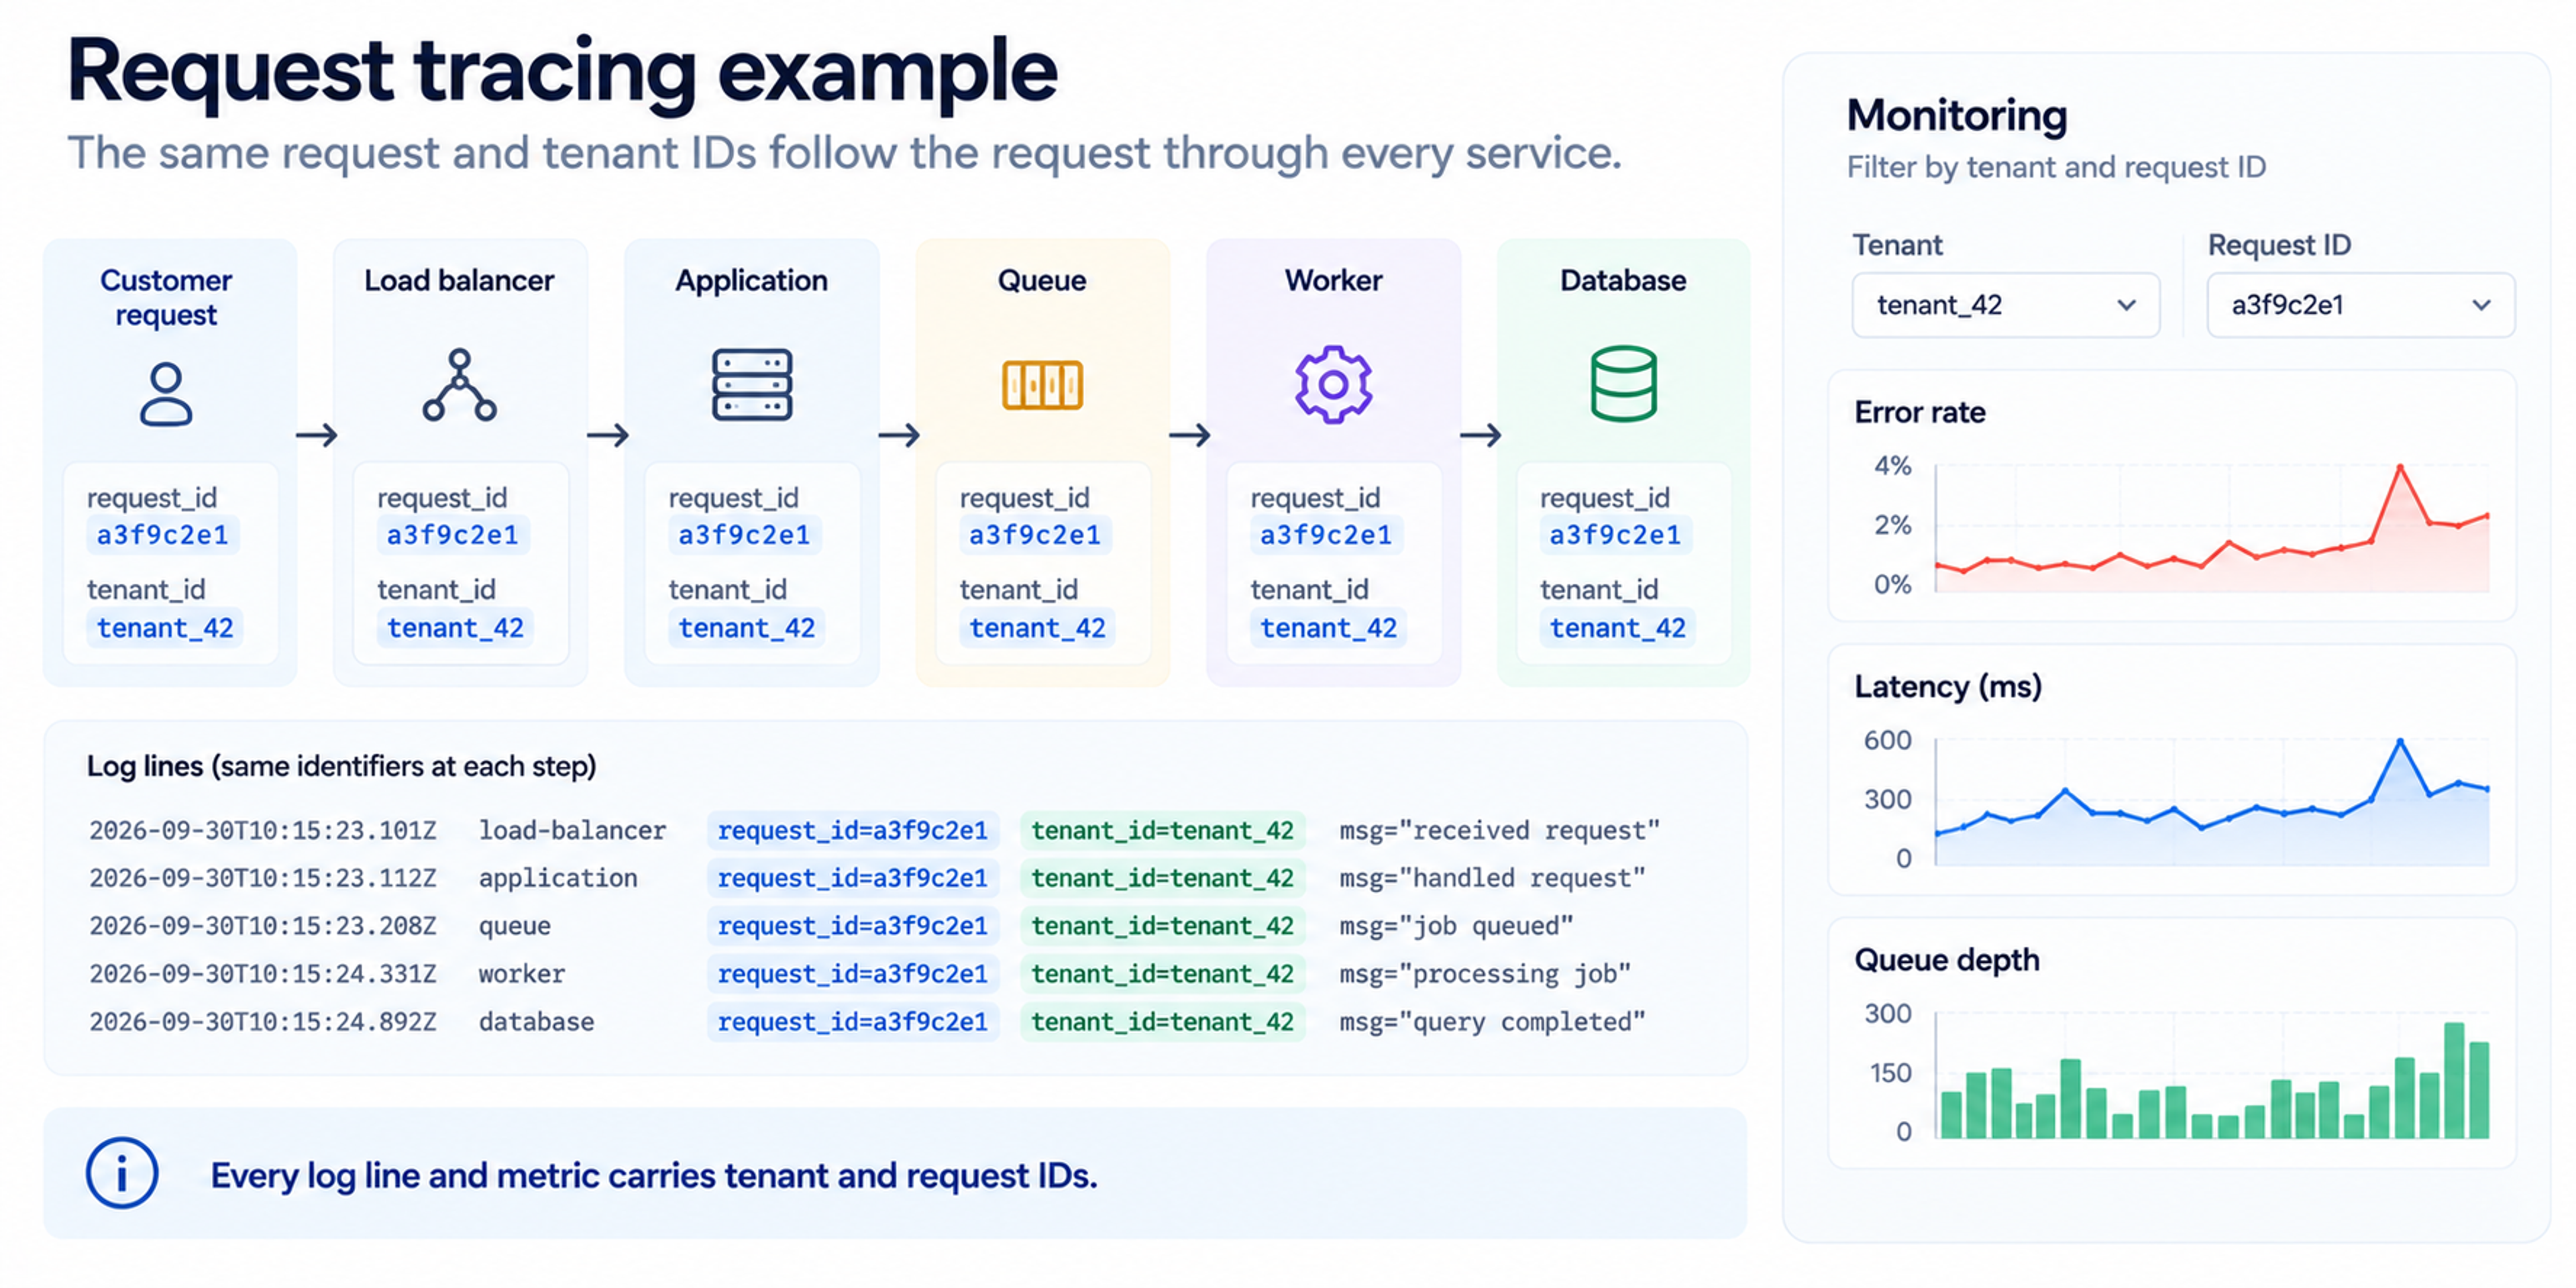This screenshot has height=1288, width=2576.
Task: Click request_id a3f9c2e1 in Application card
Action: click(x=744, y=535)
